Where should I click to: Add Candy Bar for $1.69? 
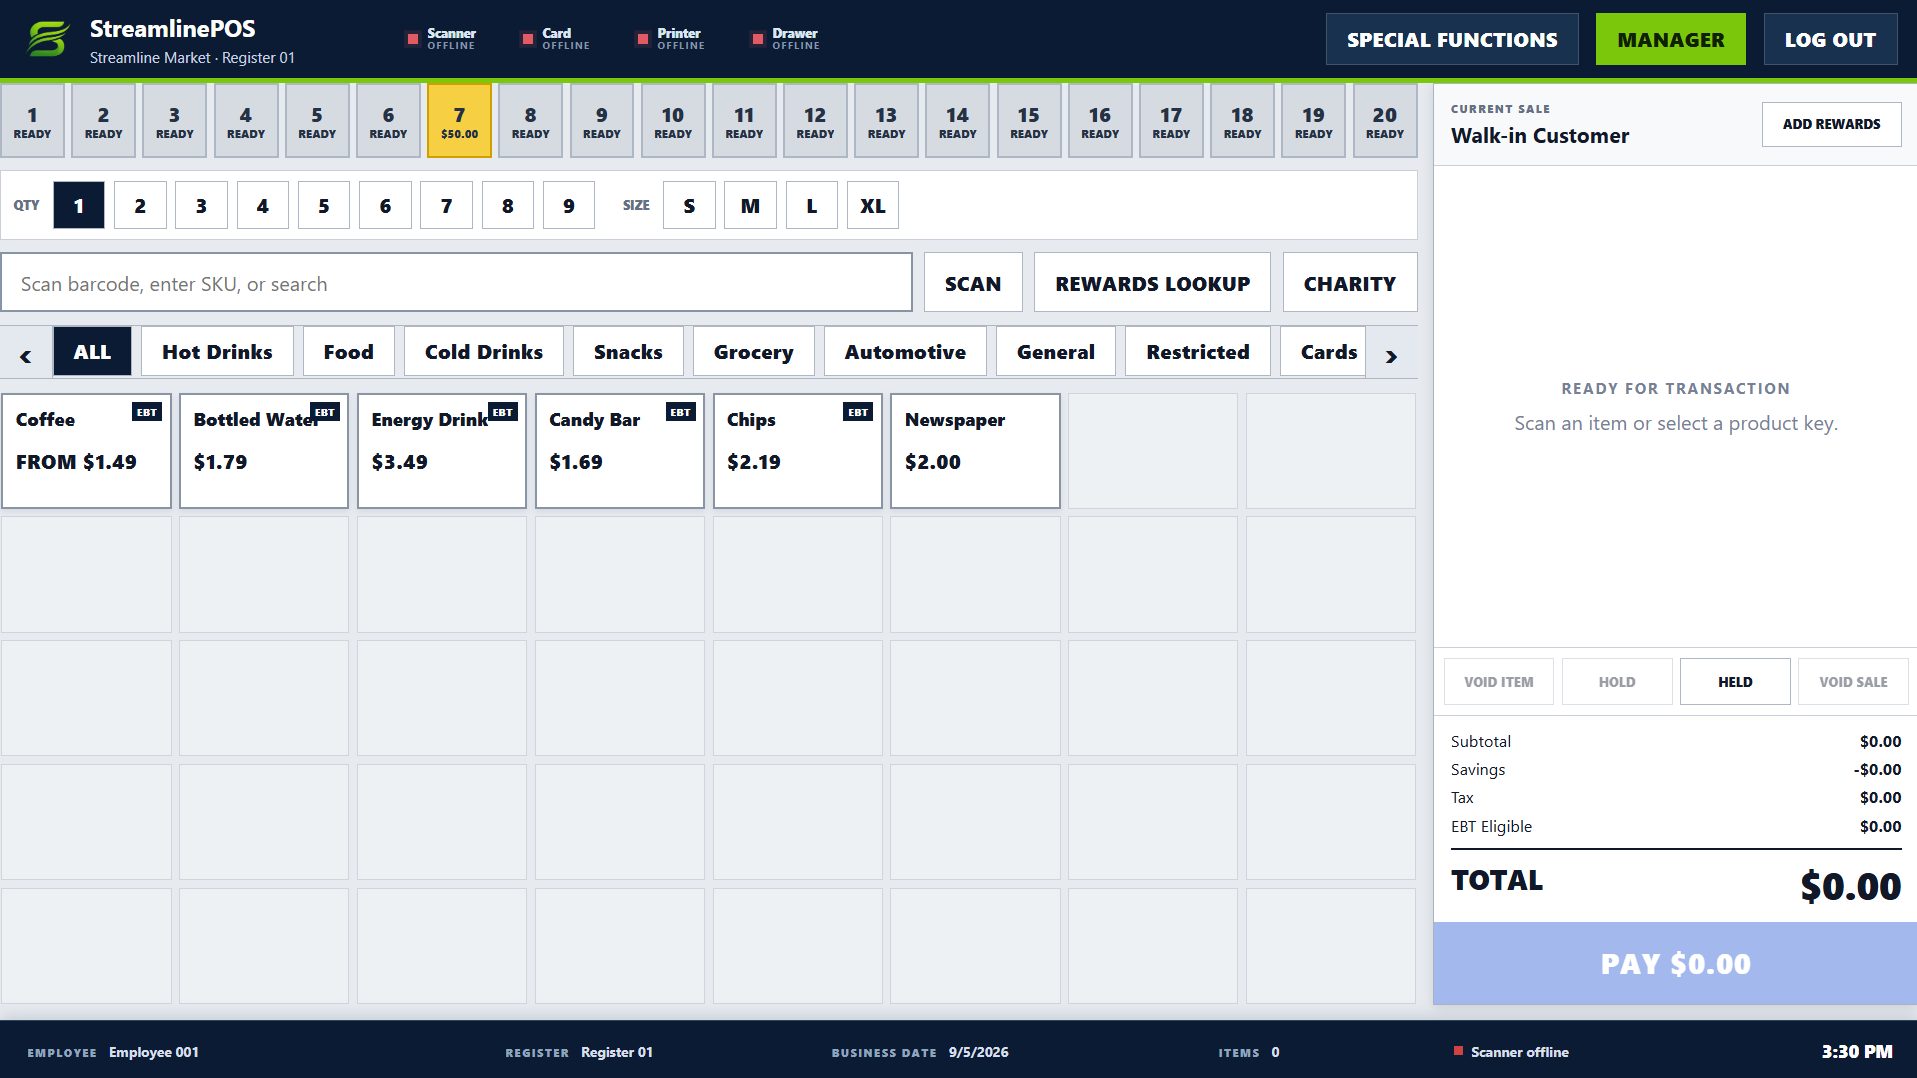click(x=620, y=451)
